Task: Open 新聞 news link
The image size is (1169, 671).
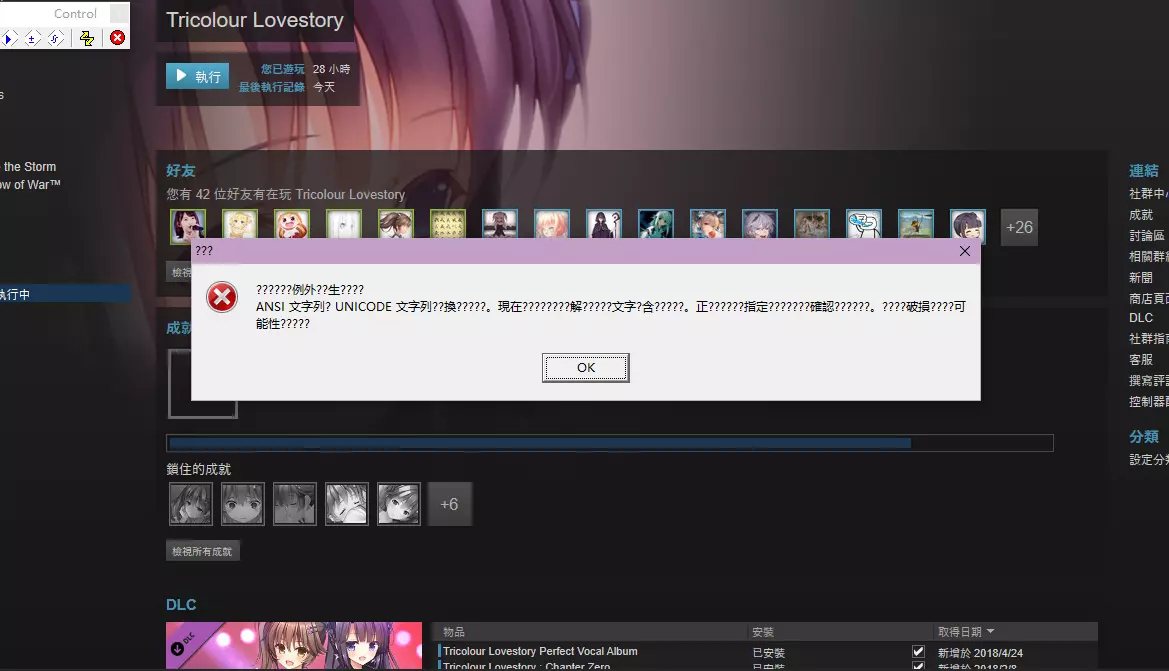Action: 1141,277
